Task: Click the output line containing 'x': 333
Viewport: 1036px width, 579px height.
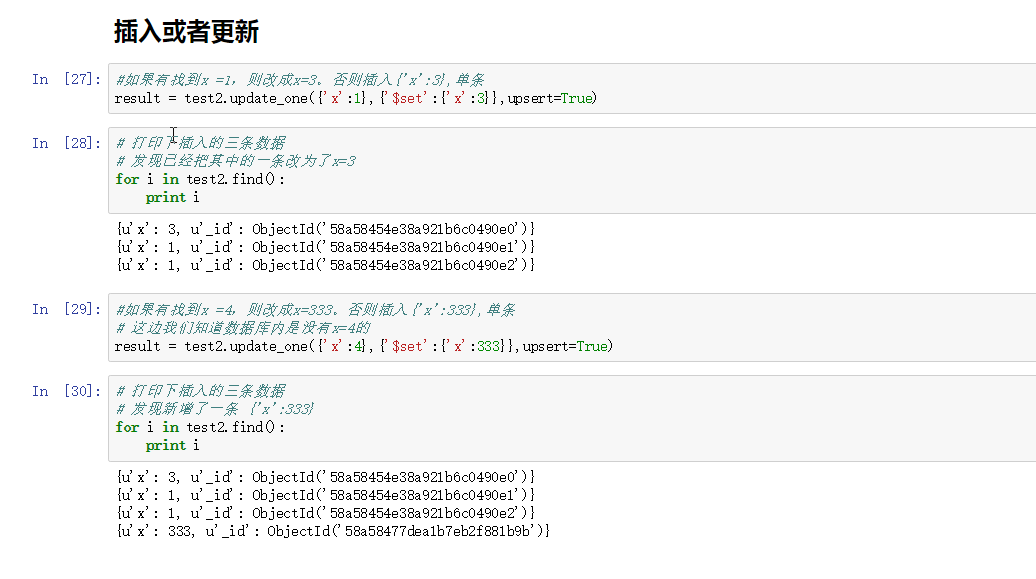Action: [x=333, y=531]
